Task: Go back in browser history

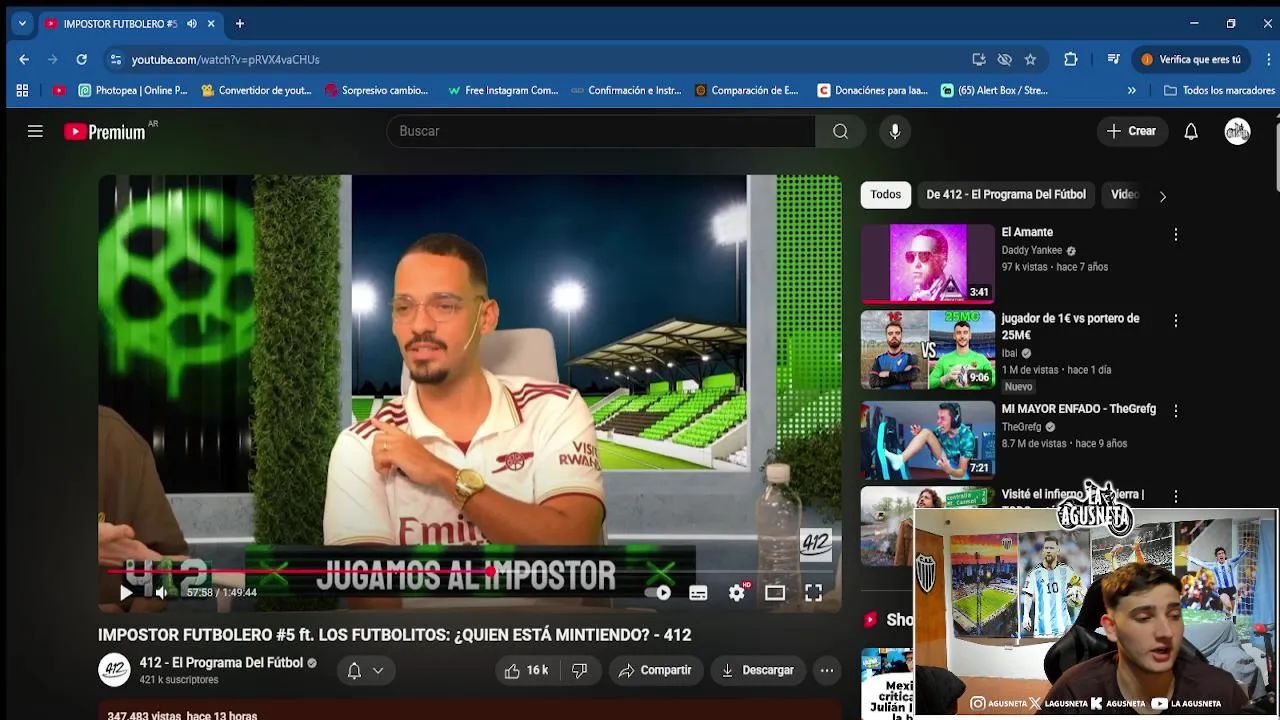Action: click(24, 59)
